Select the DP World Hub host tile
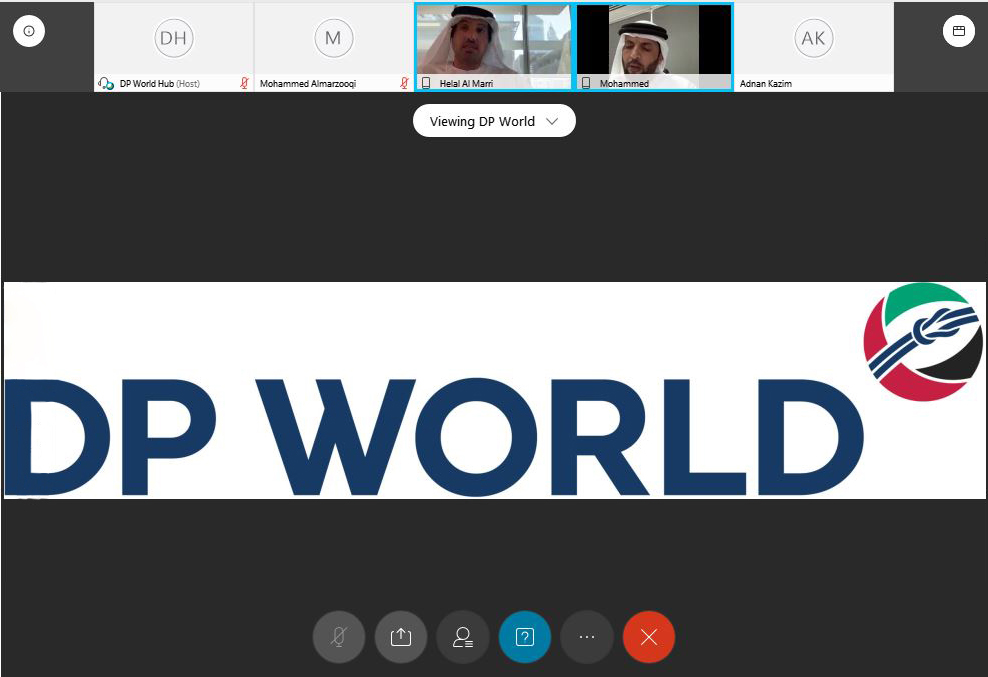Image resolution: width=988 pixels, height=677 pixels. click(173, 40)
